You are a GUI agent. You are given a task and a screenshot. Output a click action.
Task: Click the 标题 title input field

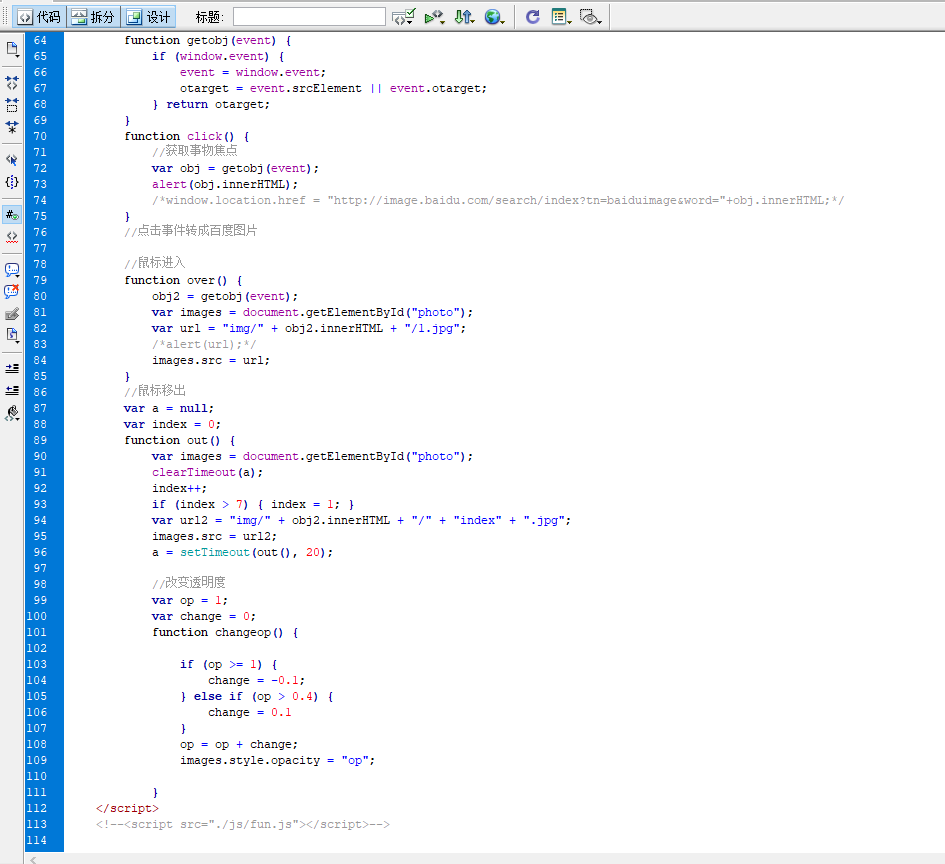click(x=309, y=17)
